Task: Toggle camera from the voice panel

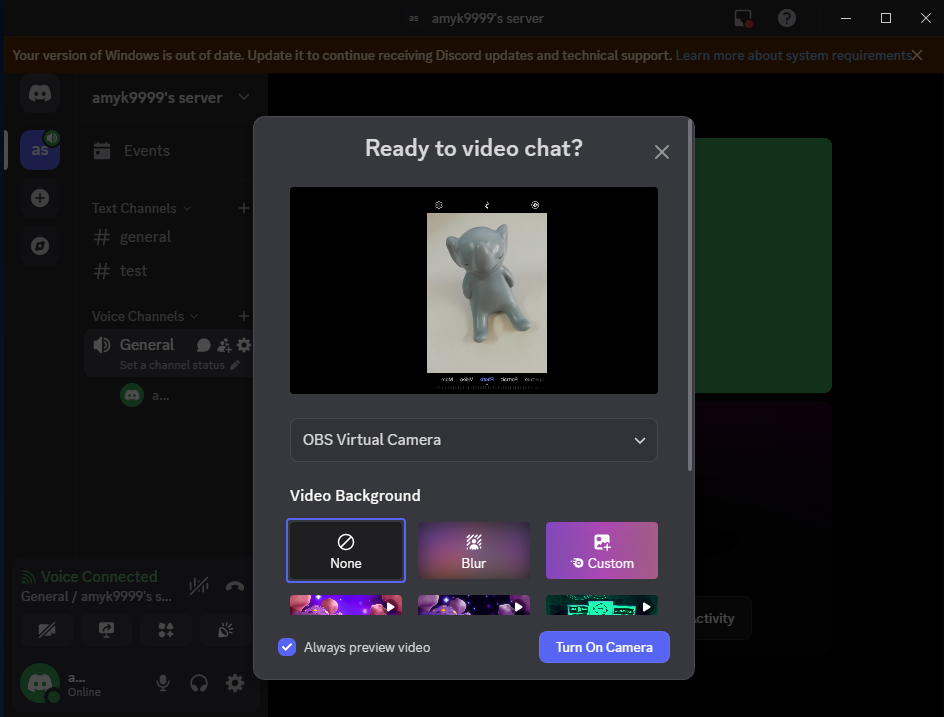Action: click(46, 630)
